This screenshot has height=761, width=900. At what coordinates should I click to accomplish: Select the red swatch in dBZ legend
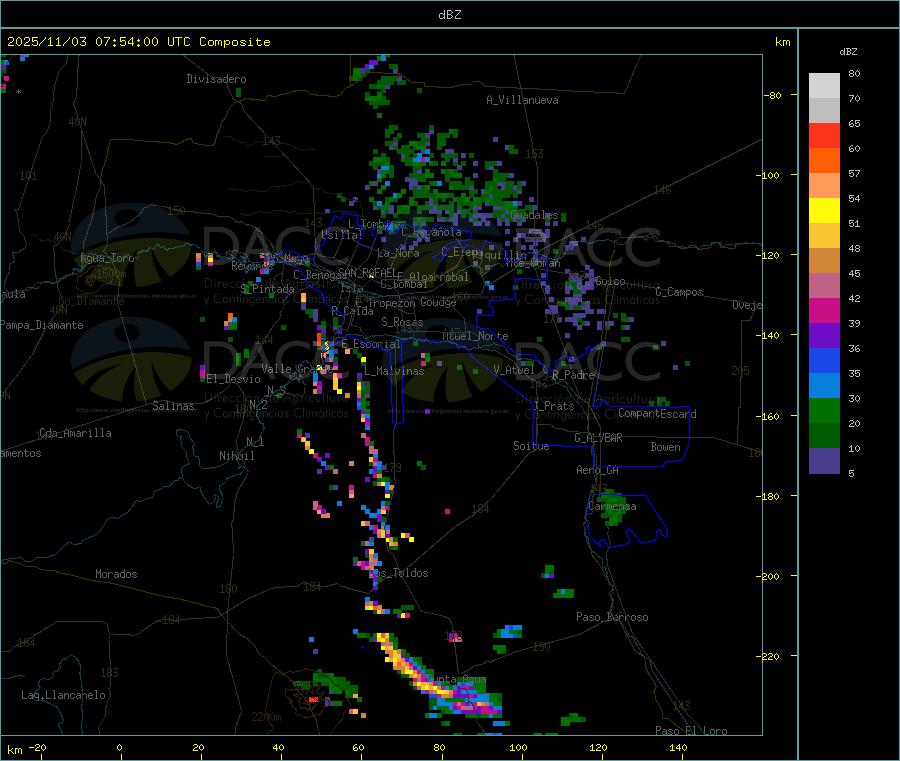[824, 135]
